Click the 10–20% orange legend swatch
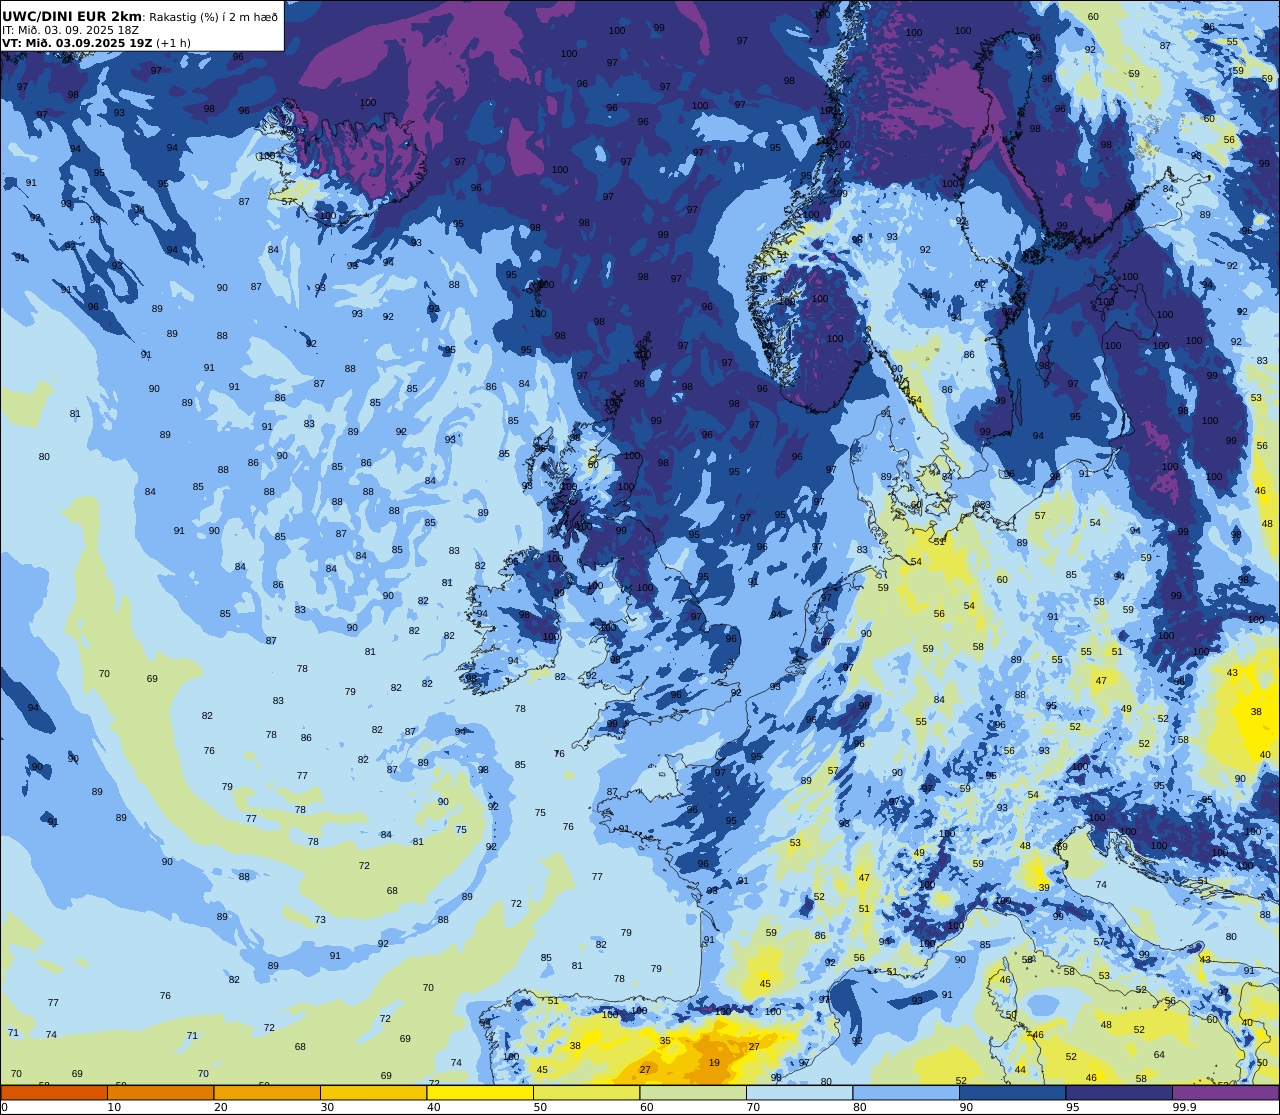 click(x=160, y=1092)
